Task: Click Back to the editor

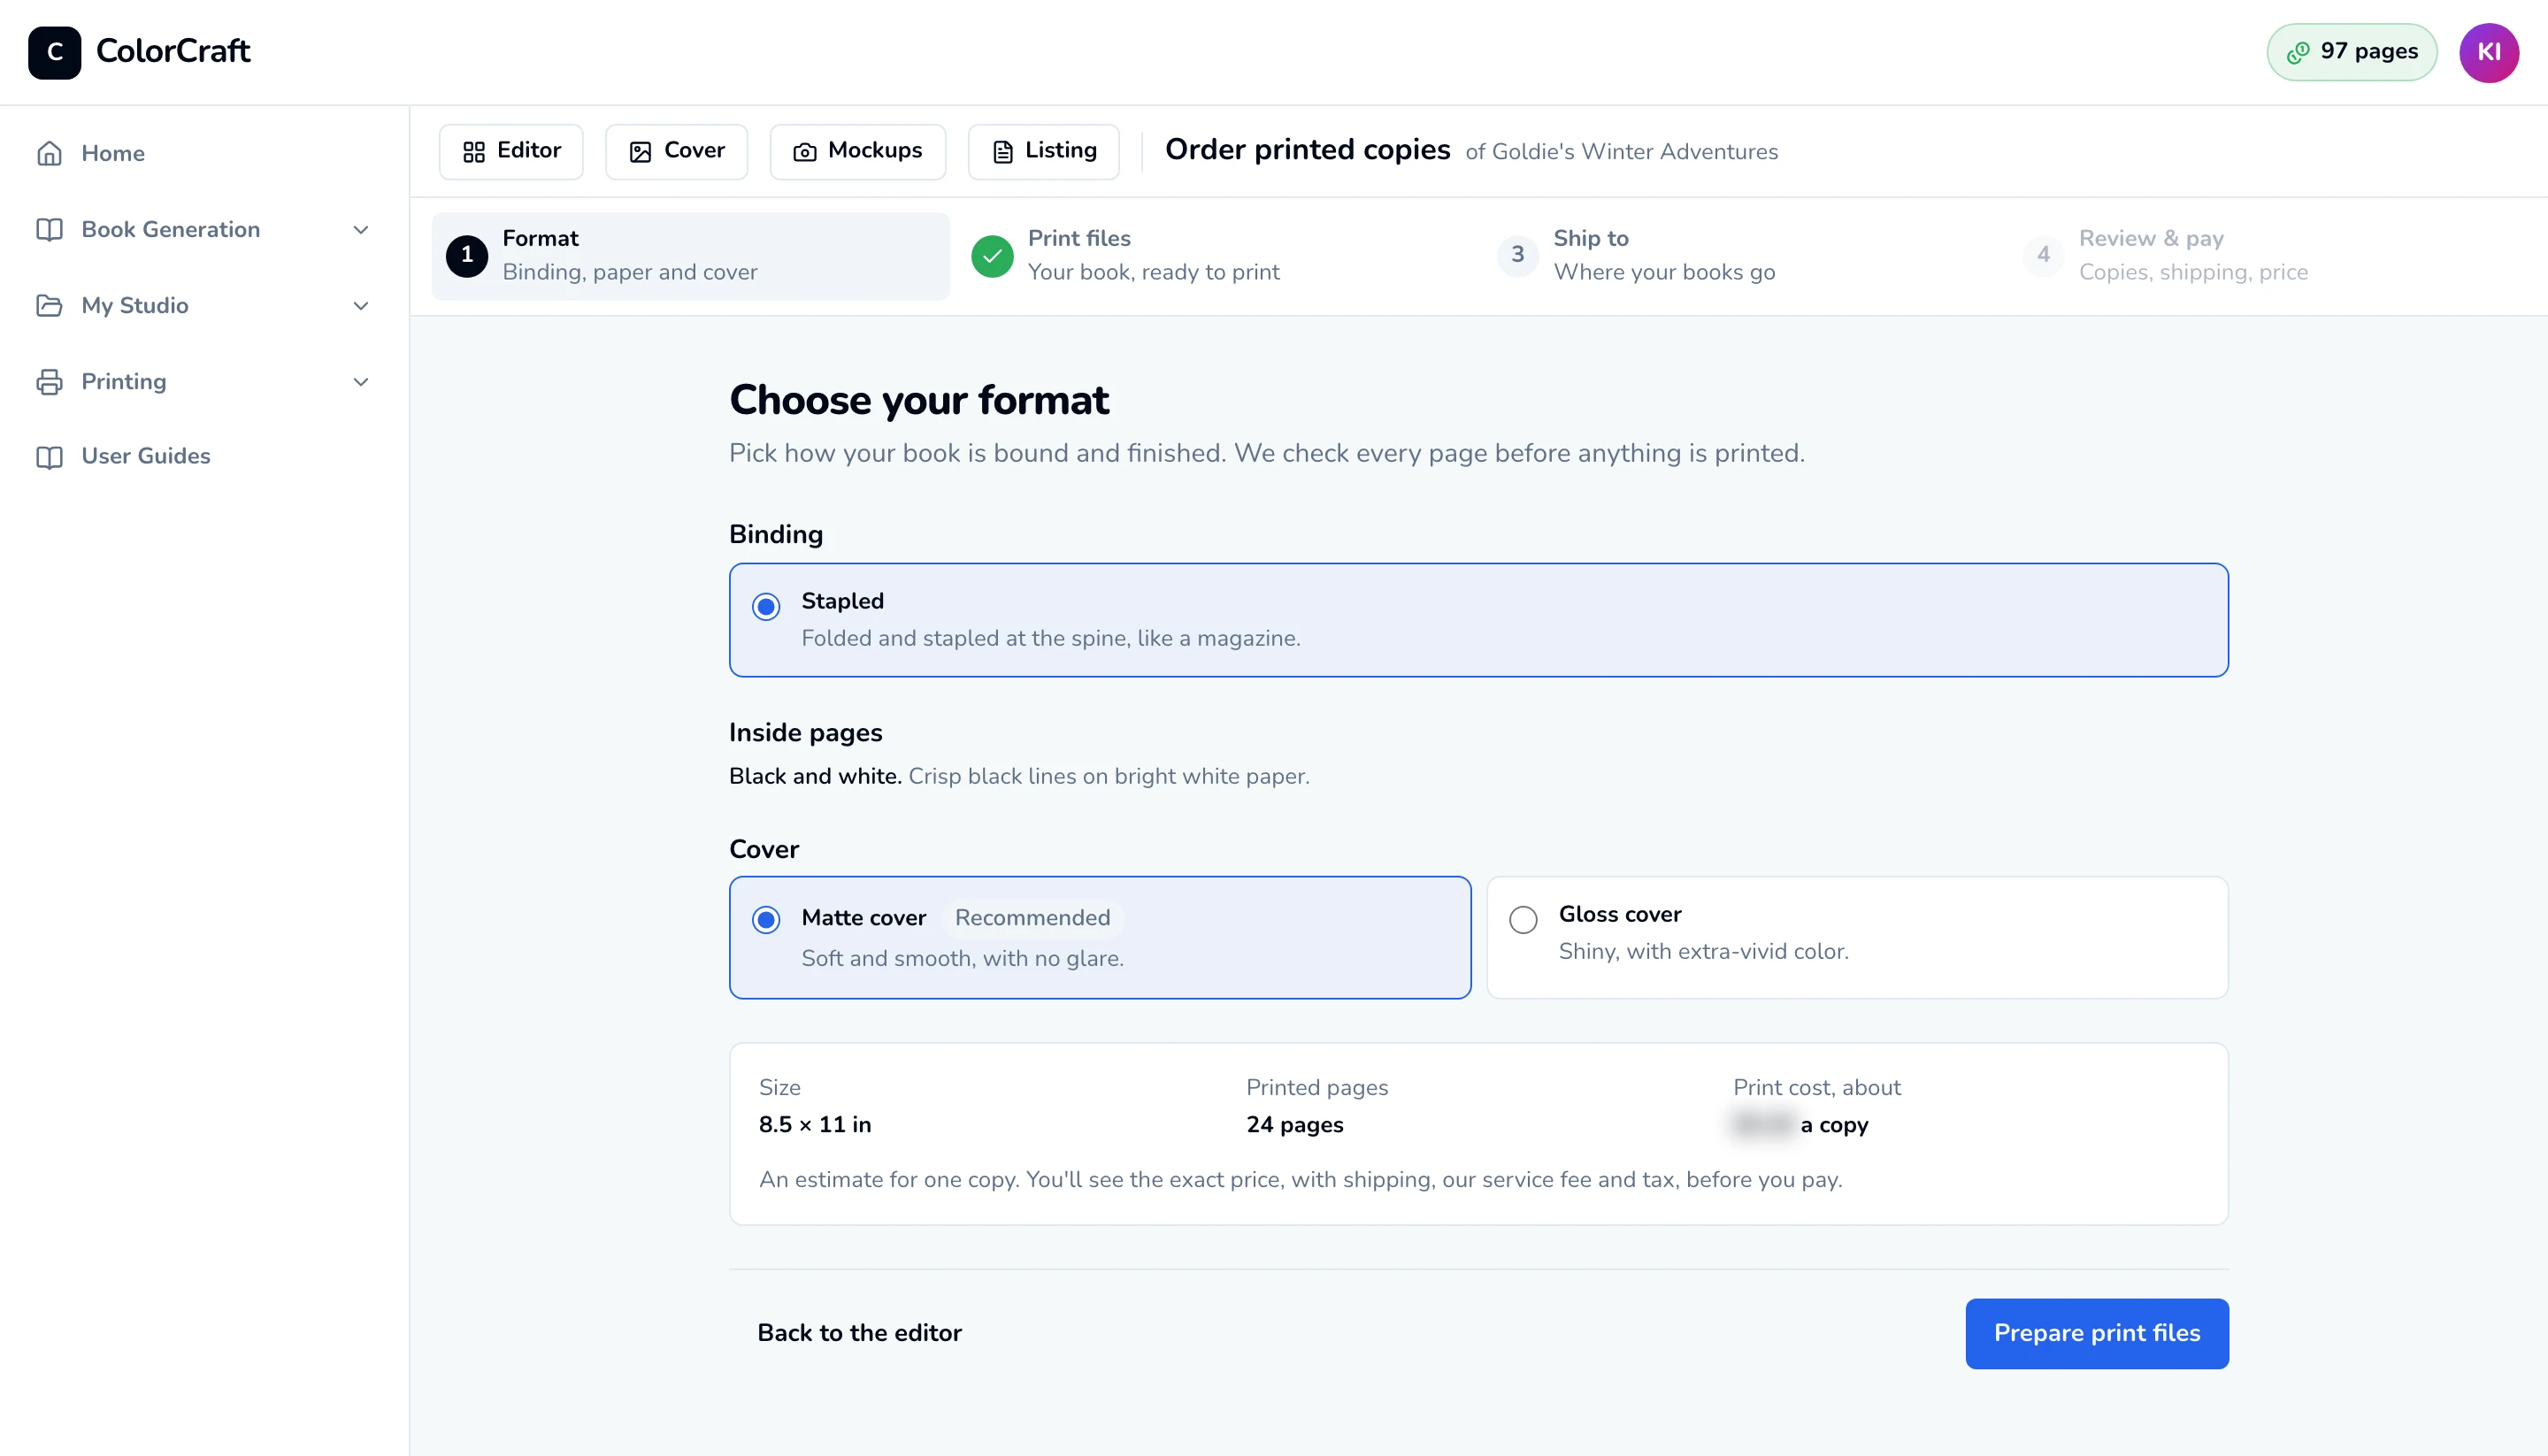Action: (859, 1333)
